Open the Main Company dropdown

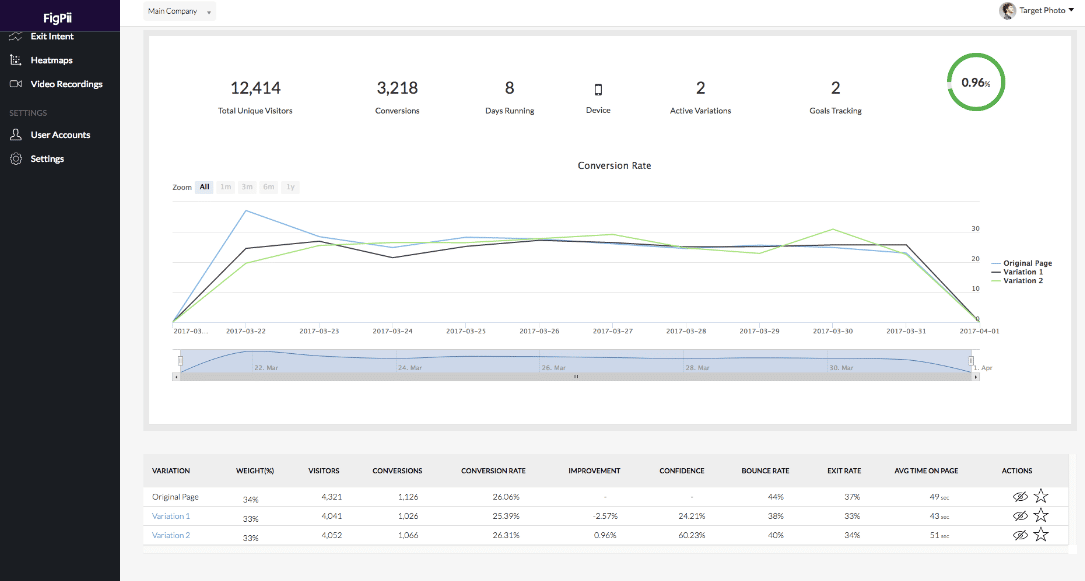pyautogui.click(x=178, y=11)
